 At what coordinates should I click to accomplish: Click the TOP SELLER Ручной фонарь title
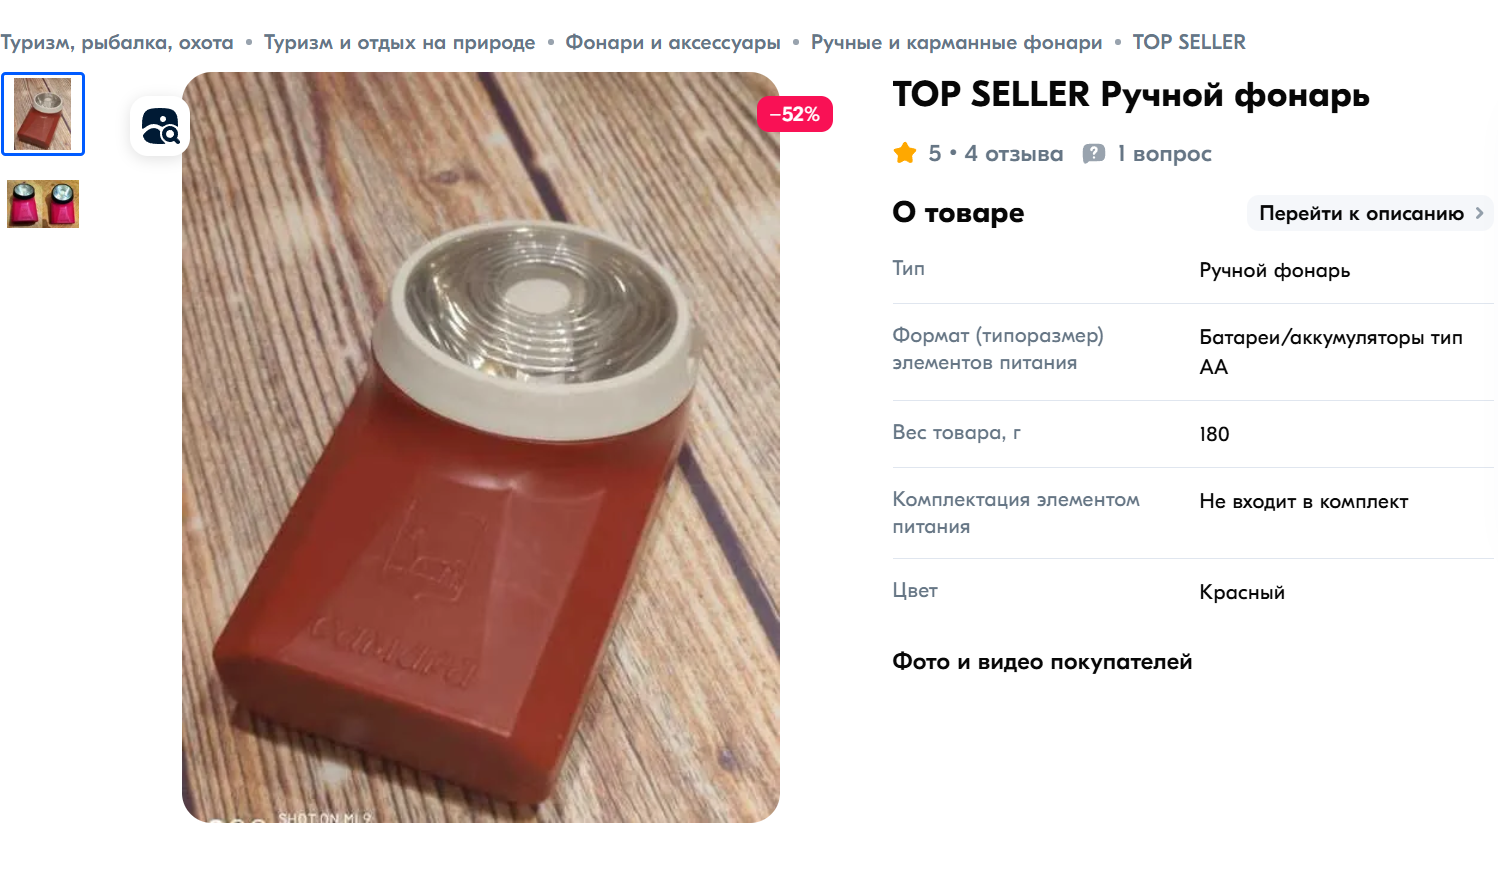point(1130,95)
